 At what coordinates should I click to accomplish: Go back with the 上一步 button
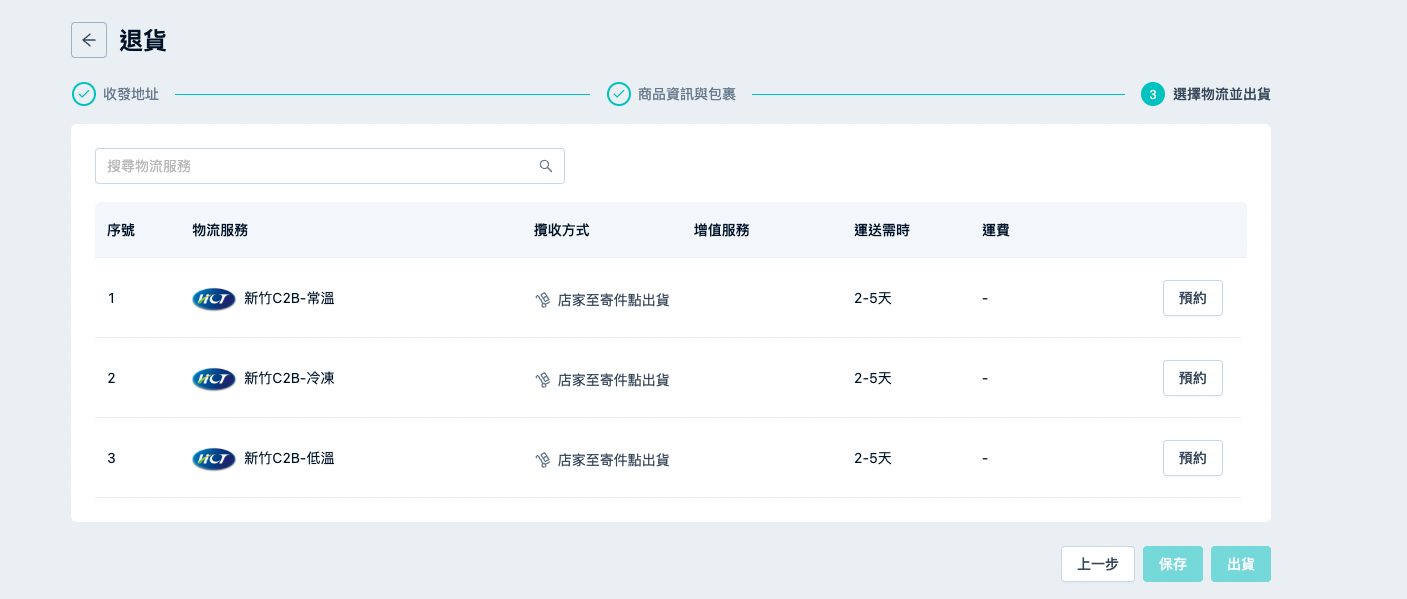[1098, 564]
